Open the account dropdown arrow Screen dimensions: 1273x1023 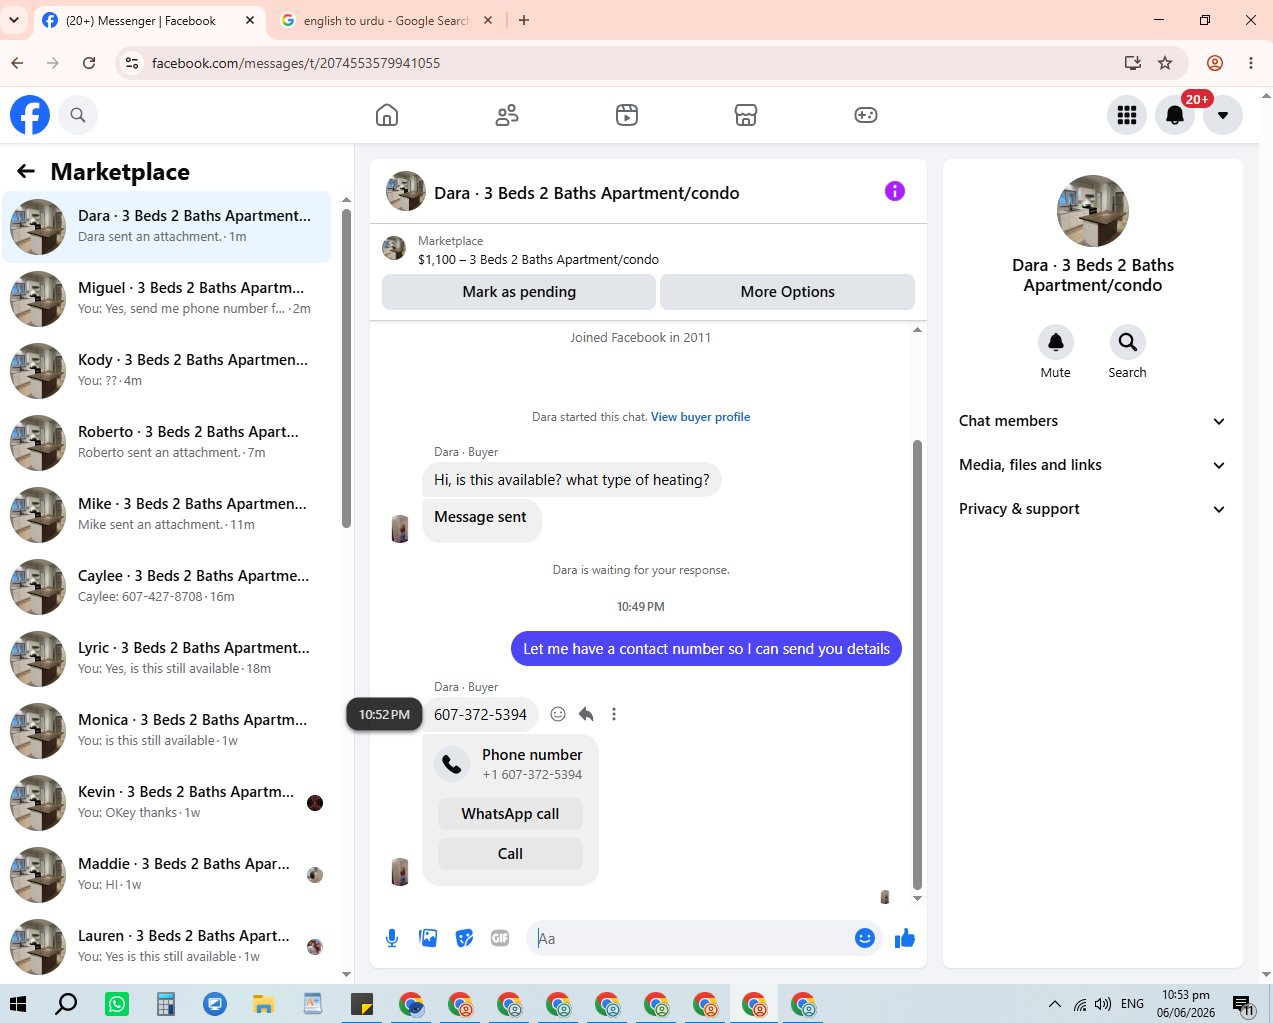1223,115
